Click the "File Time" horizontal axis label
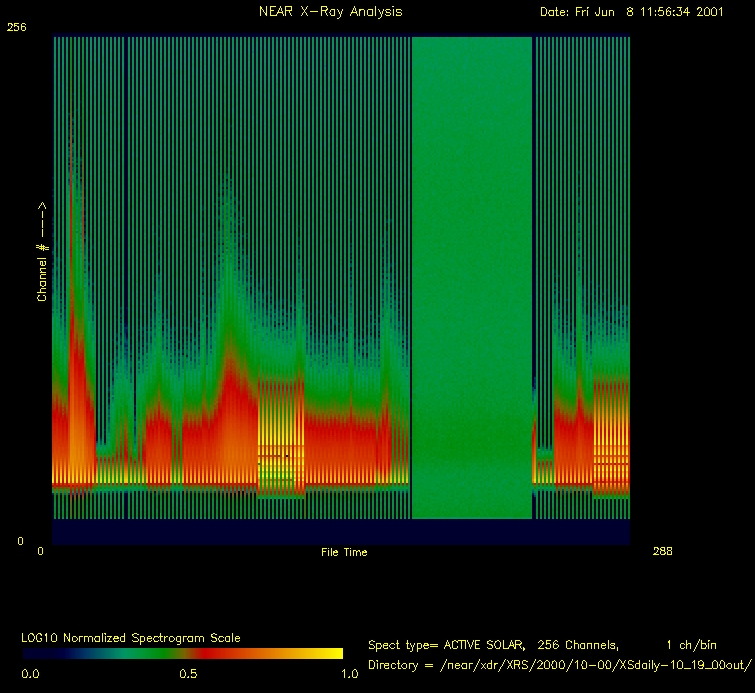 (x=344, y=552)
